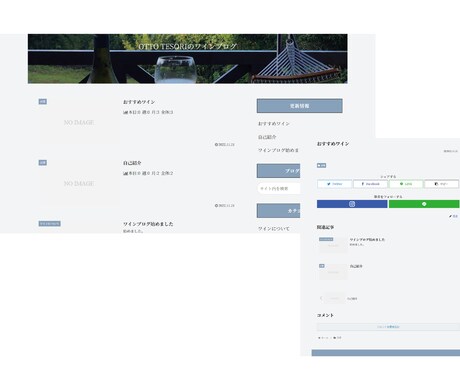Share article on Twitter
The image size is (460, 380).
tap(334, 184)
